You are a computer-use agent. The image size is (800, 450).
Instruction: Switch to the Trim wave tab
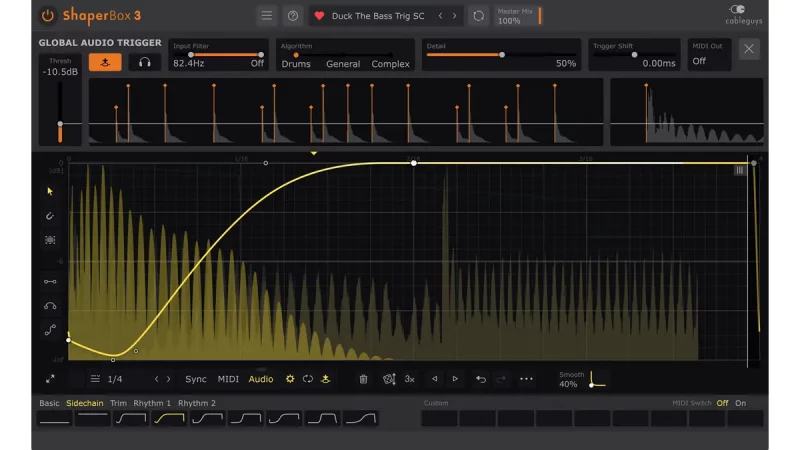tap(118, 403)
